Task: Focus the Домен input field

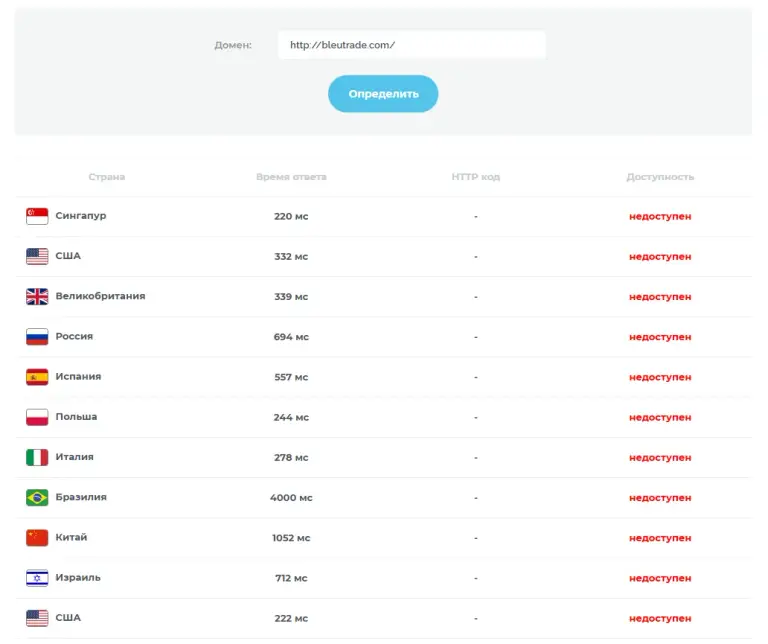Action: coord(411,45)
